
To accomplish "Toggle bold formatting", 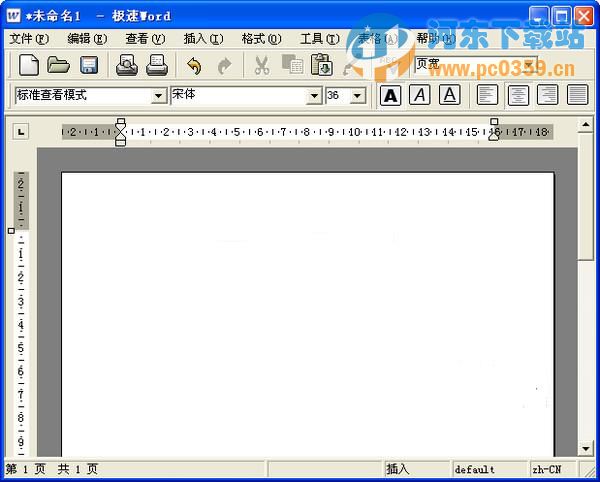I will pos(390,95).
